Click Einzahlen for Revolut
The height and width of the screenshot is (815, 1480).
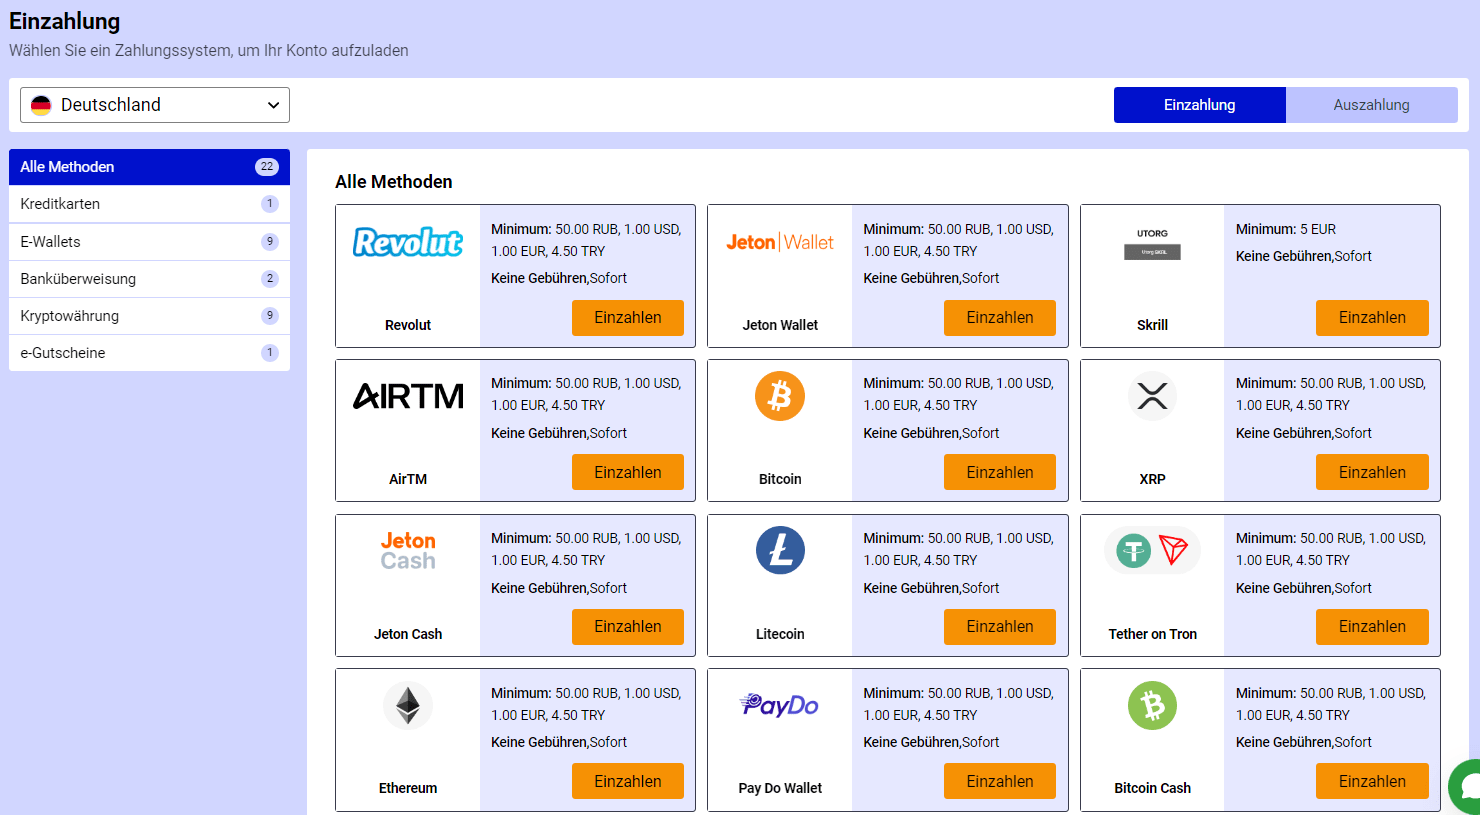628,318
